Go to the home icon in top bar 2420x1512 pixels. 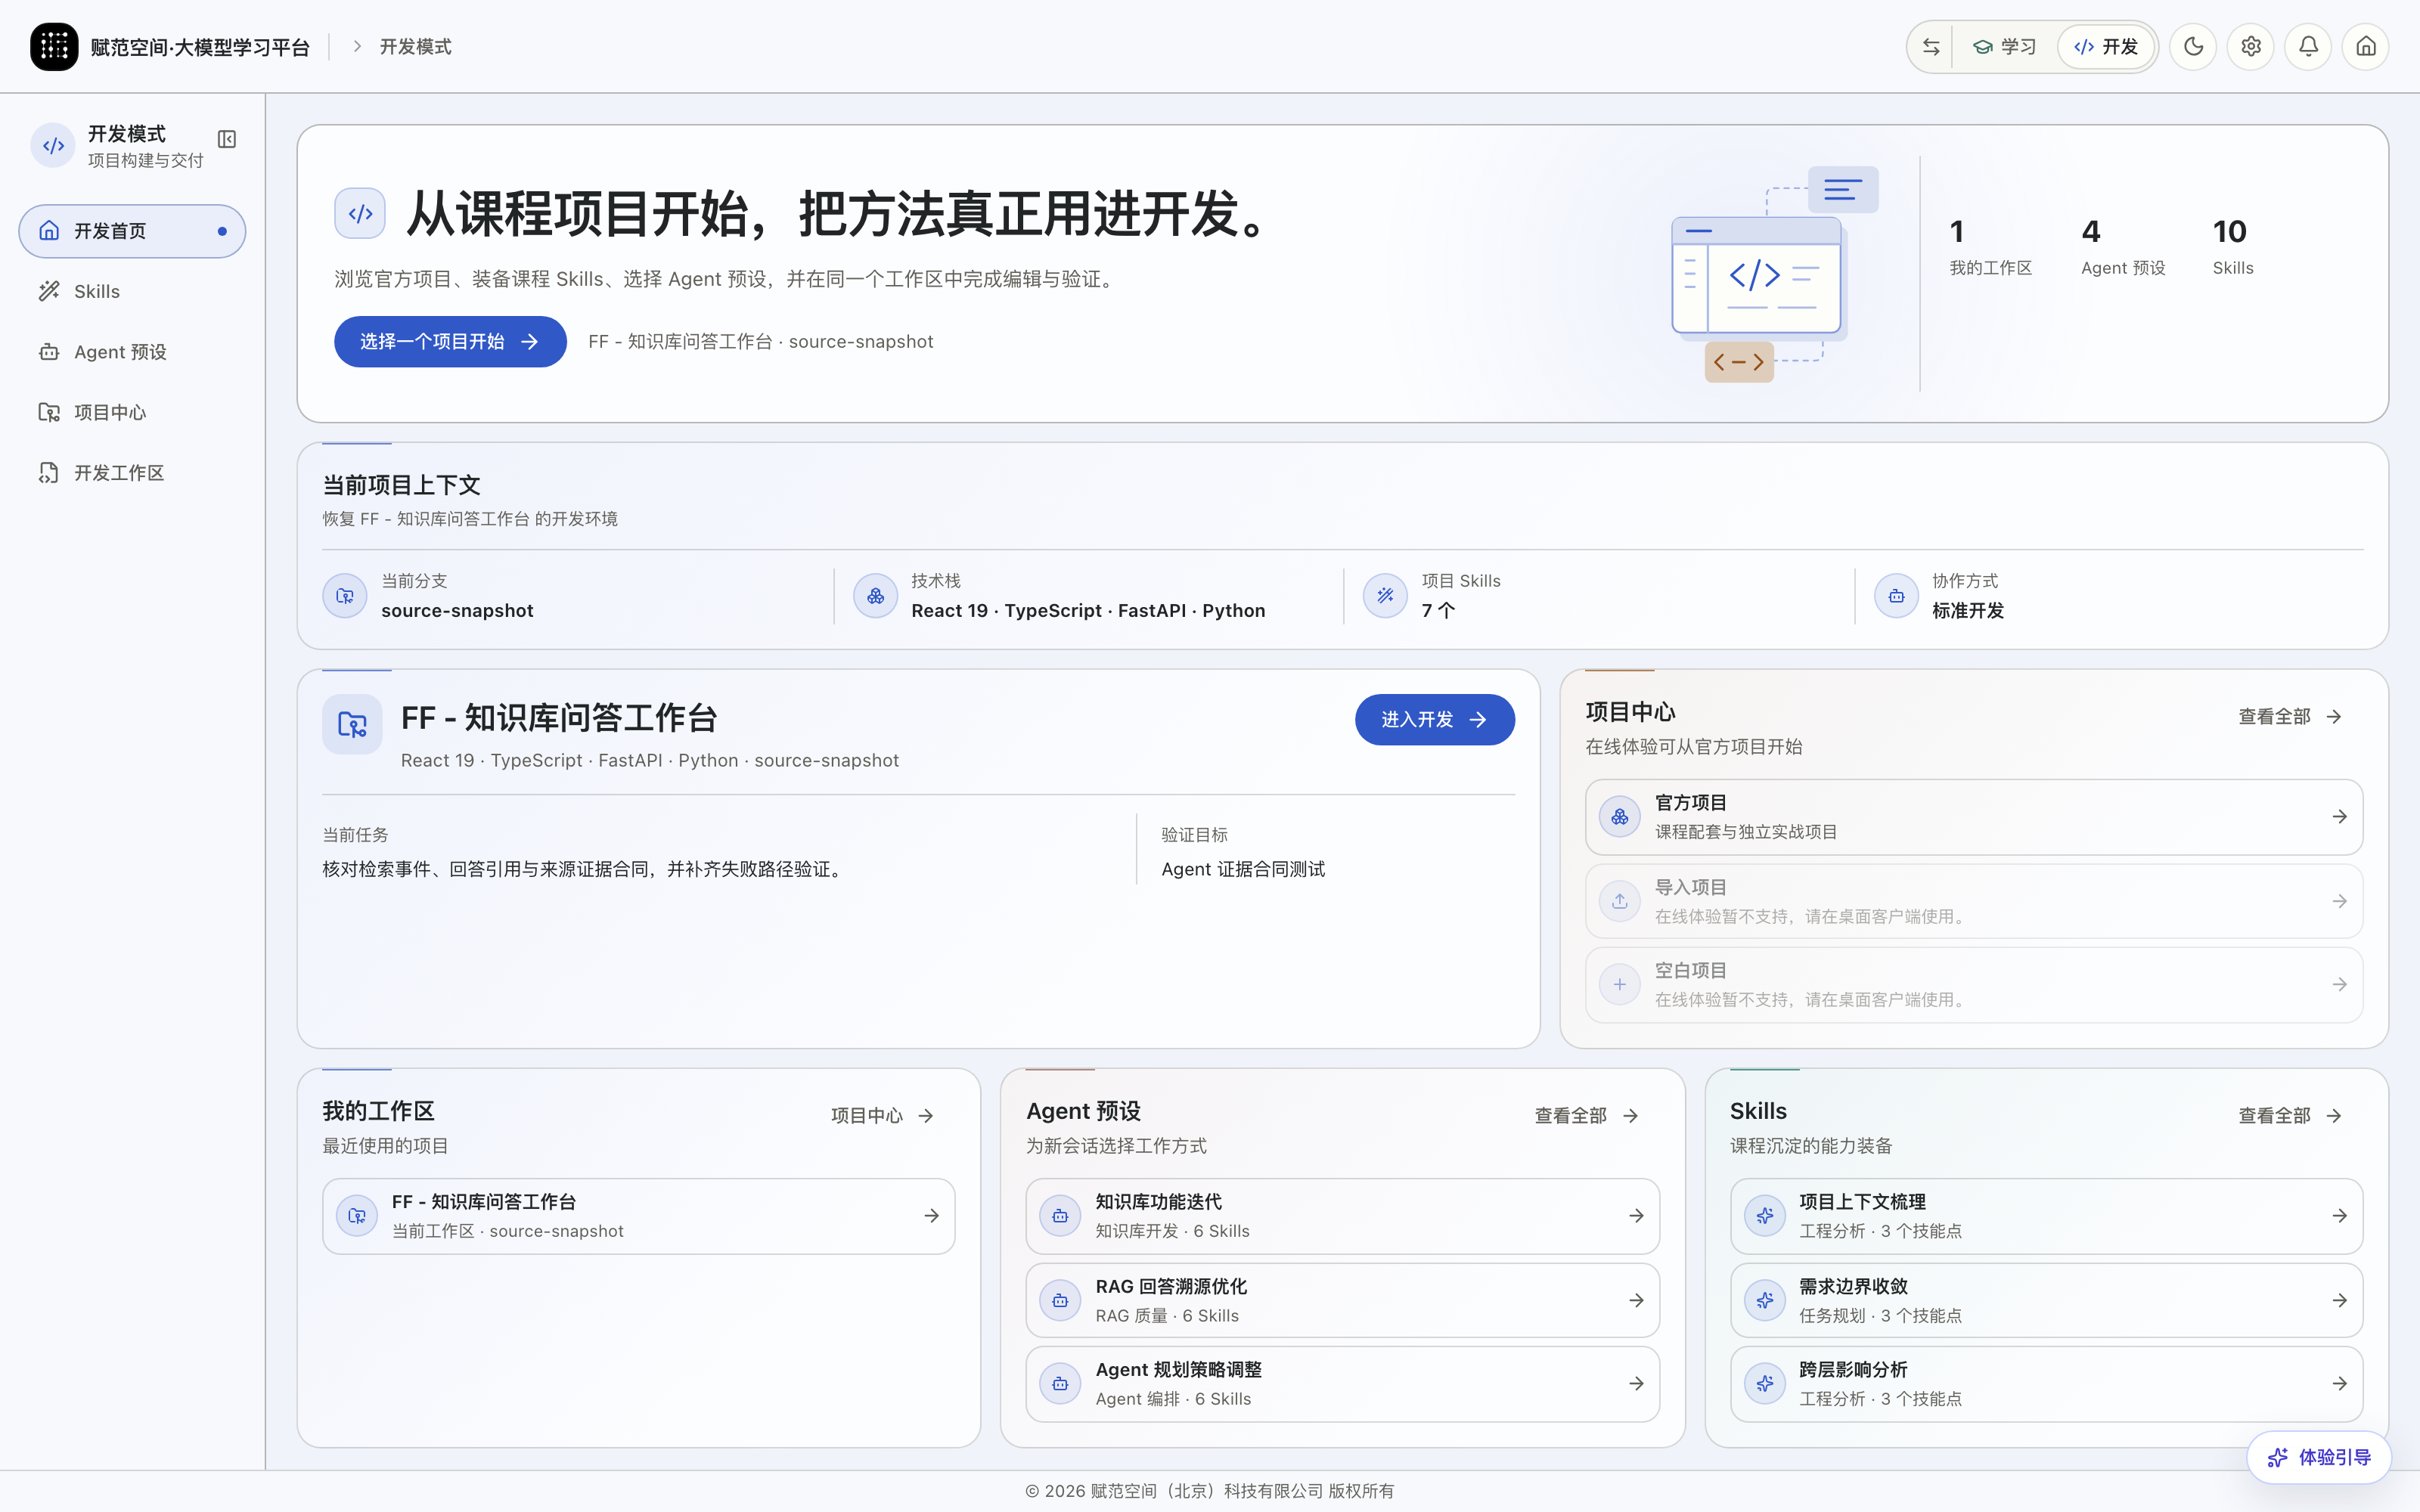[2366, 47]
